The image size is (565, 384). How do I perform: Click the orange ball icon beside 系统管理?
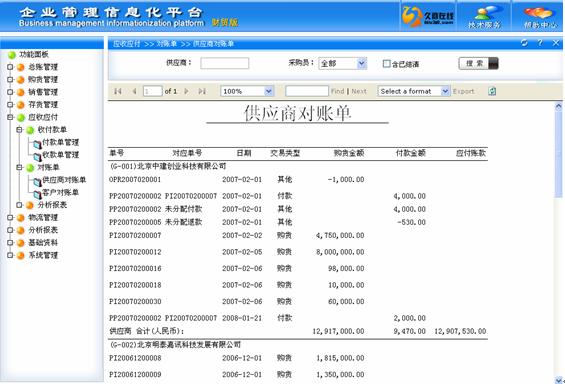pos(21,256)
